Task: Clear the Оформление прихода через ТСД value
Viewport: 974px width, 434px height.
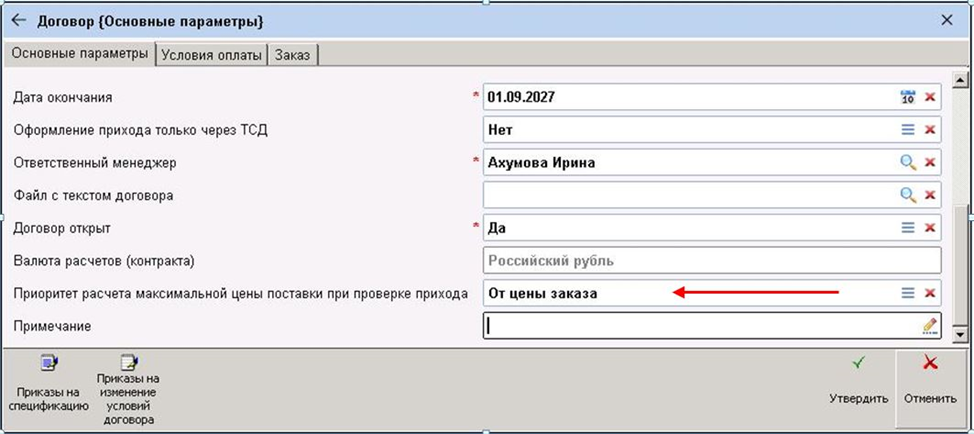Action: tap(930, 130)
